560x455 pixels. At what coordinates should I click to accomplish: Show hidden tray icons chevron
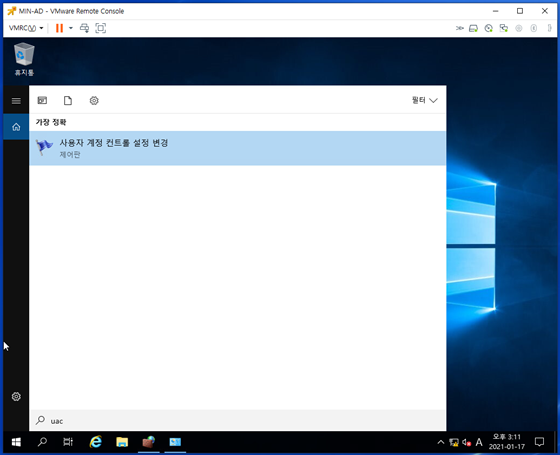(x=441, y=442)
